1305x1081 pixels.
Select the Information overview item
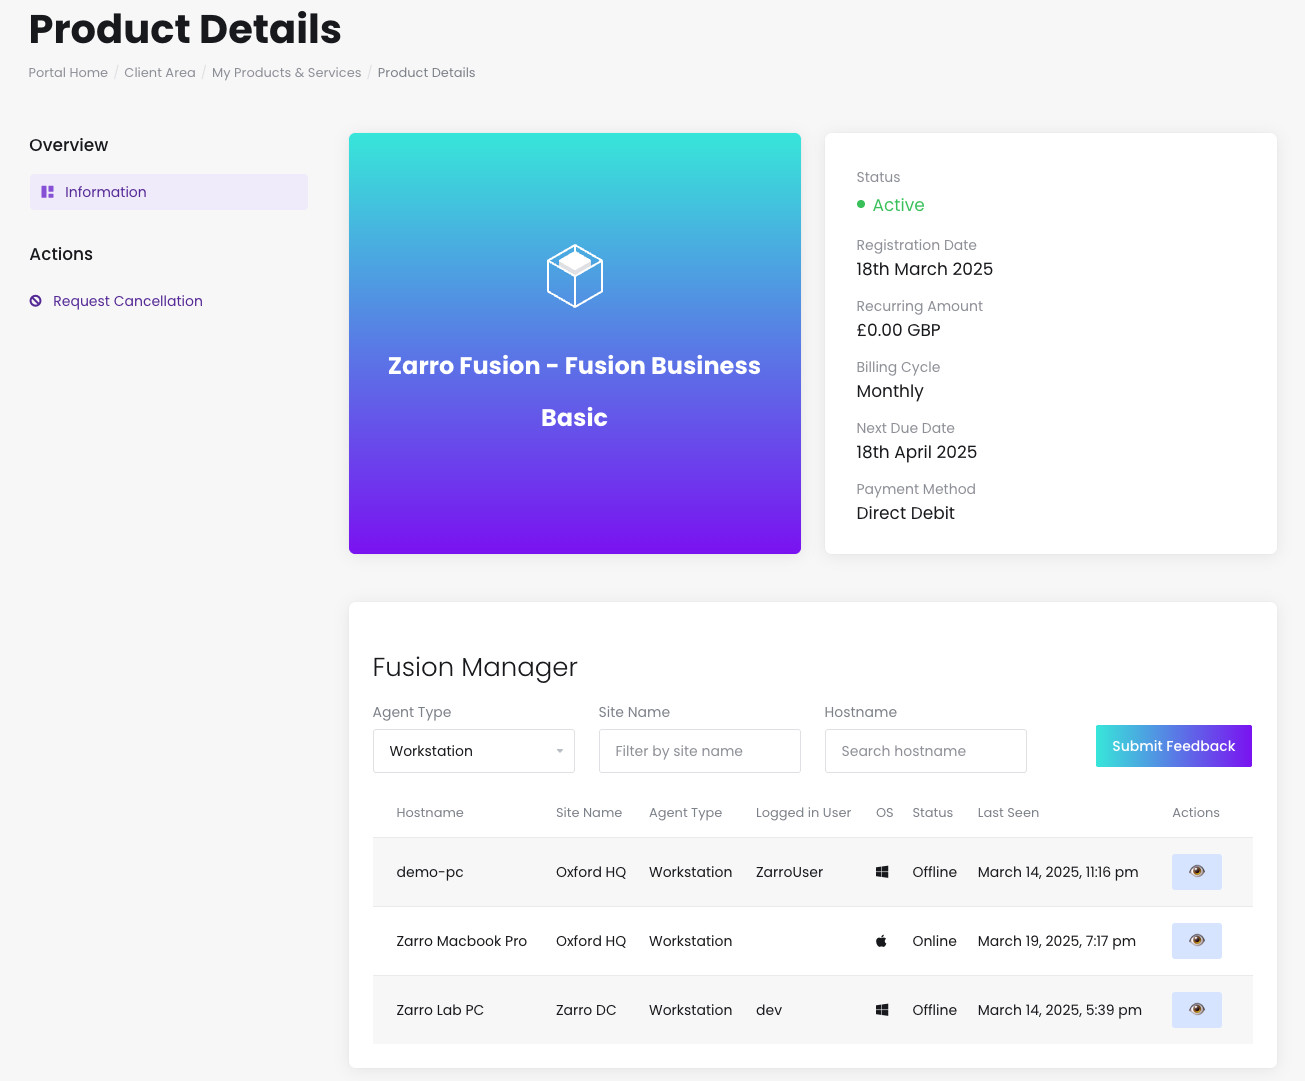169,192
